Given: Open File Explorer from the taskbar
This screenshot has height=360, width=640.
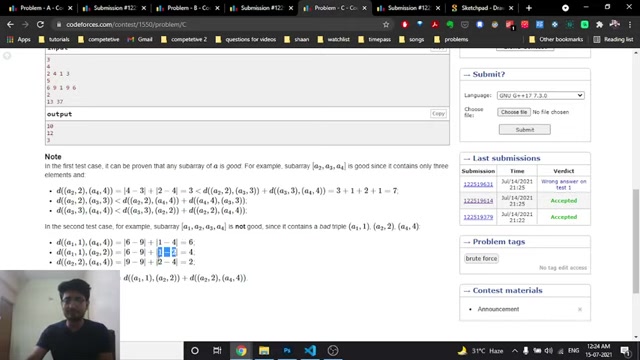Looking at the screenshot, I should click(x=264, y=351).
